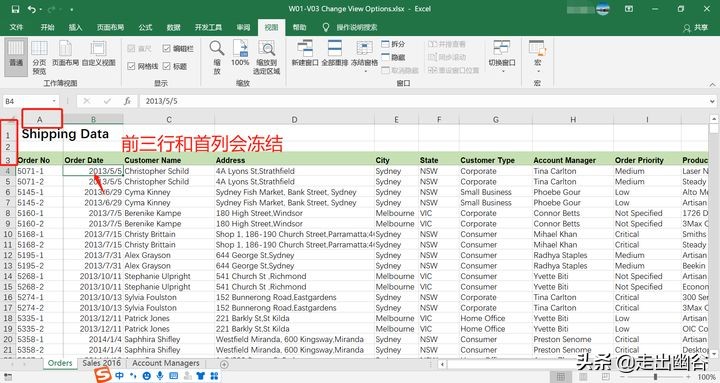The height and width of the screenshot is (383, 720).
Task: Uncheck the 标题 headings checkbox
Action: pyautogui.click(x=166, y=66)
